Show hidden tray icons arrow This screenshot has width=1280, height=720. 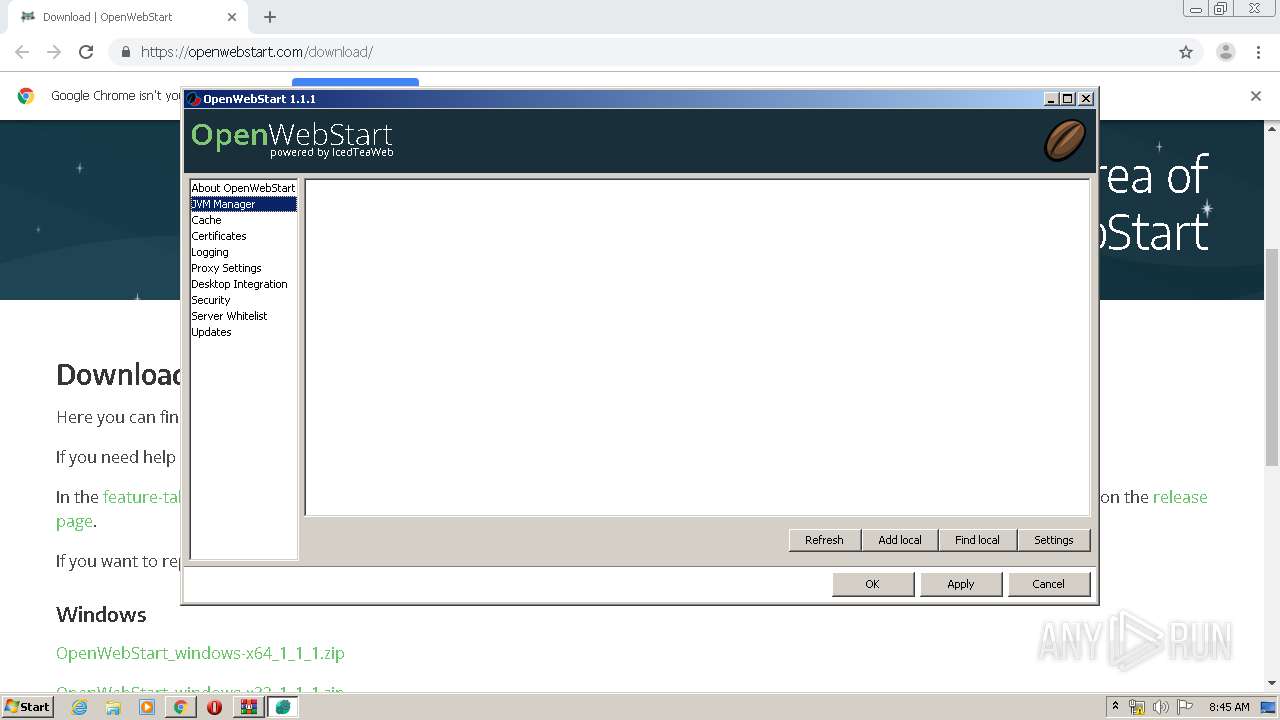coord(1116,707)
